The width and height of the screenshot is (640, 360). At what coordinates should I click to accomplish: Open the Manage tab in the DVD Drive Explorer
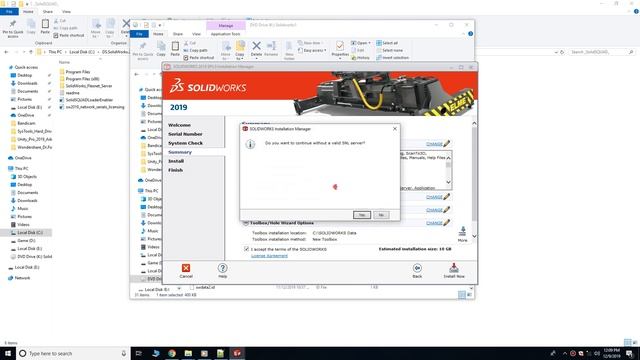[x=226, y=26]
